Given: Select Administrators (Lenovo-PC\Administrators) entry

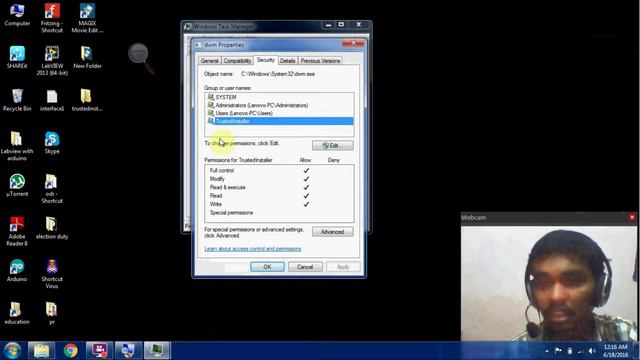Looking at the screenshot, I should pos(280,105).
